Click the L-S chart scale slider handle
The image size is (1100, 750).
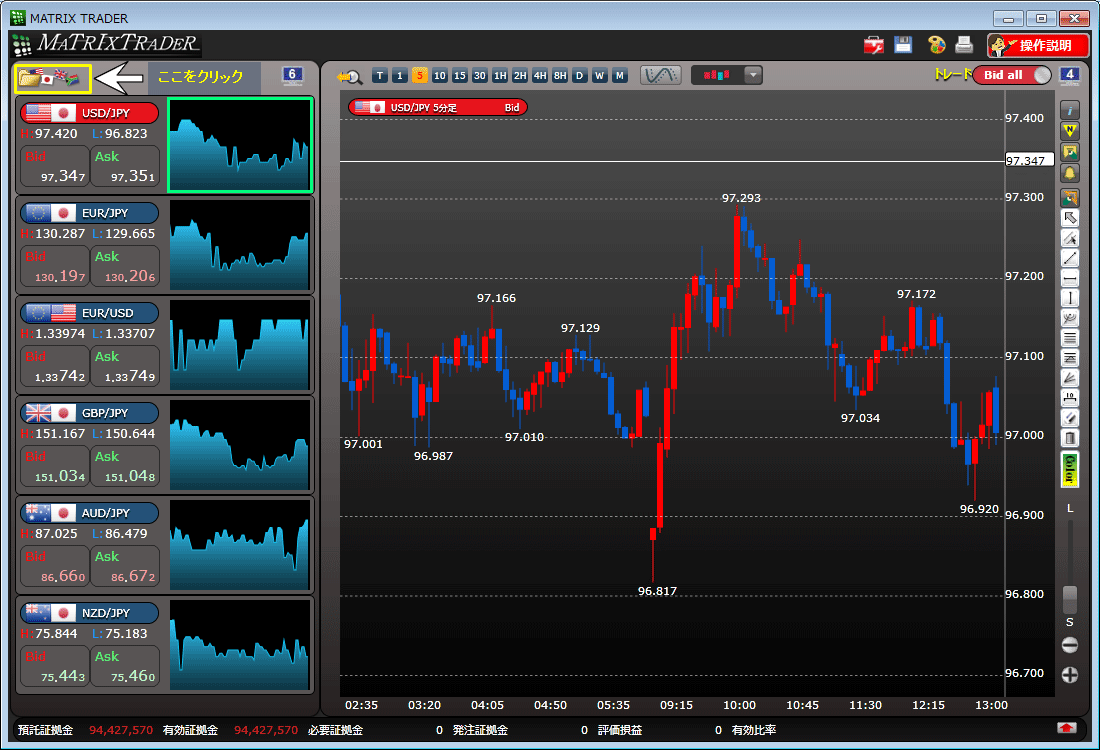coord(1070,600)
